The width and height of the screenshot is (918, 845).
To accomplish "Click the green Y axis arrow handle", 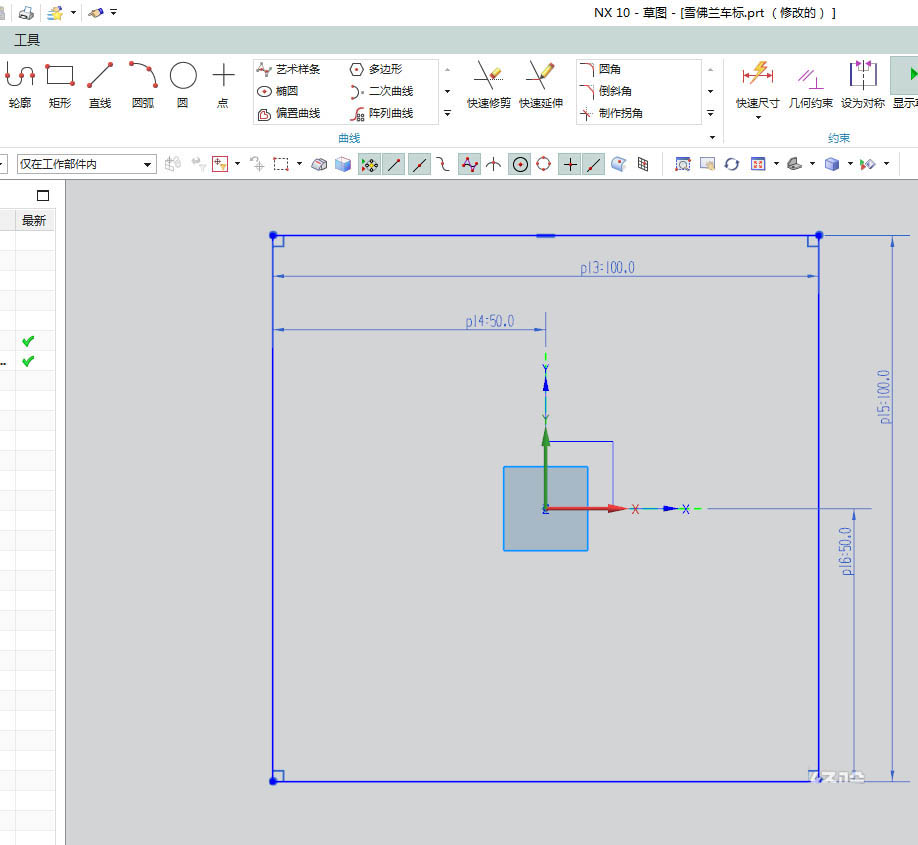I will pyautogui.click(x=546, y=436).
